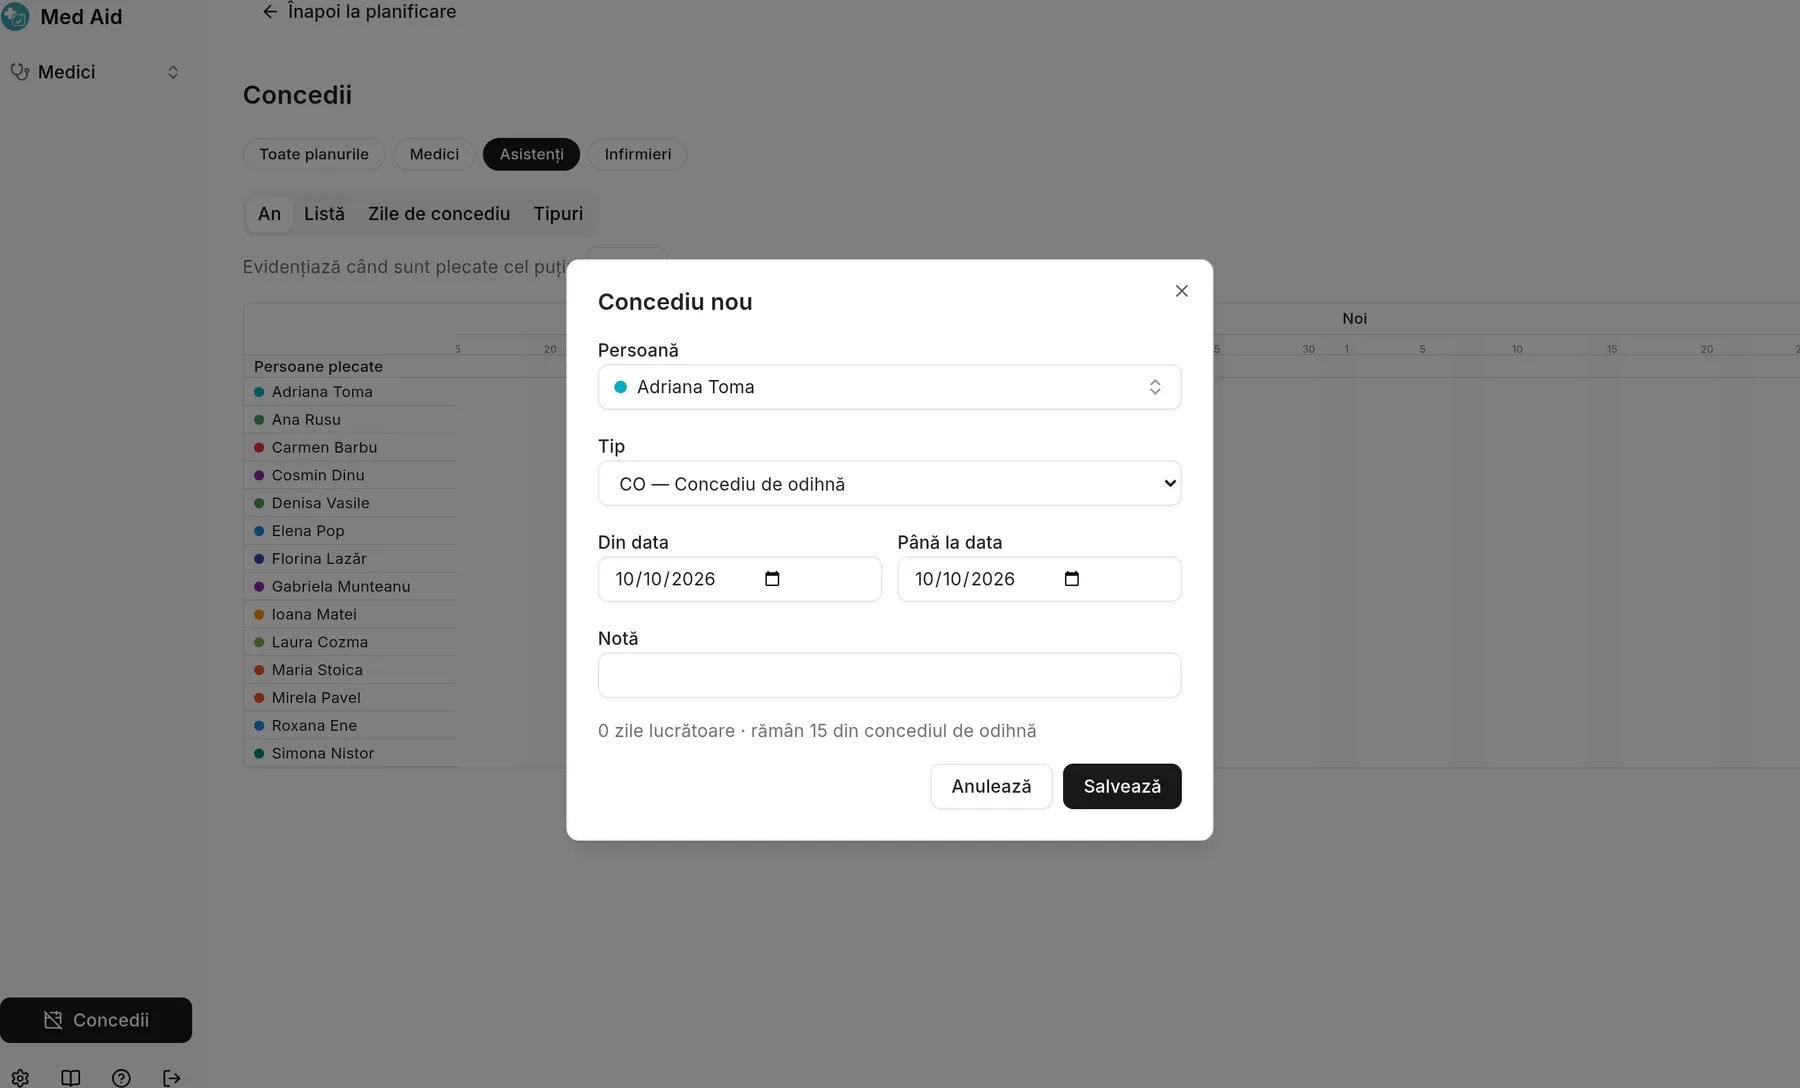1800x1088 pixels.
Task: Select the Toate planurile filter pill
Action: [x=314, y=154]
